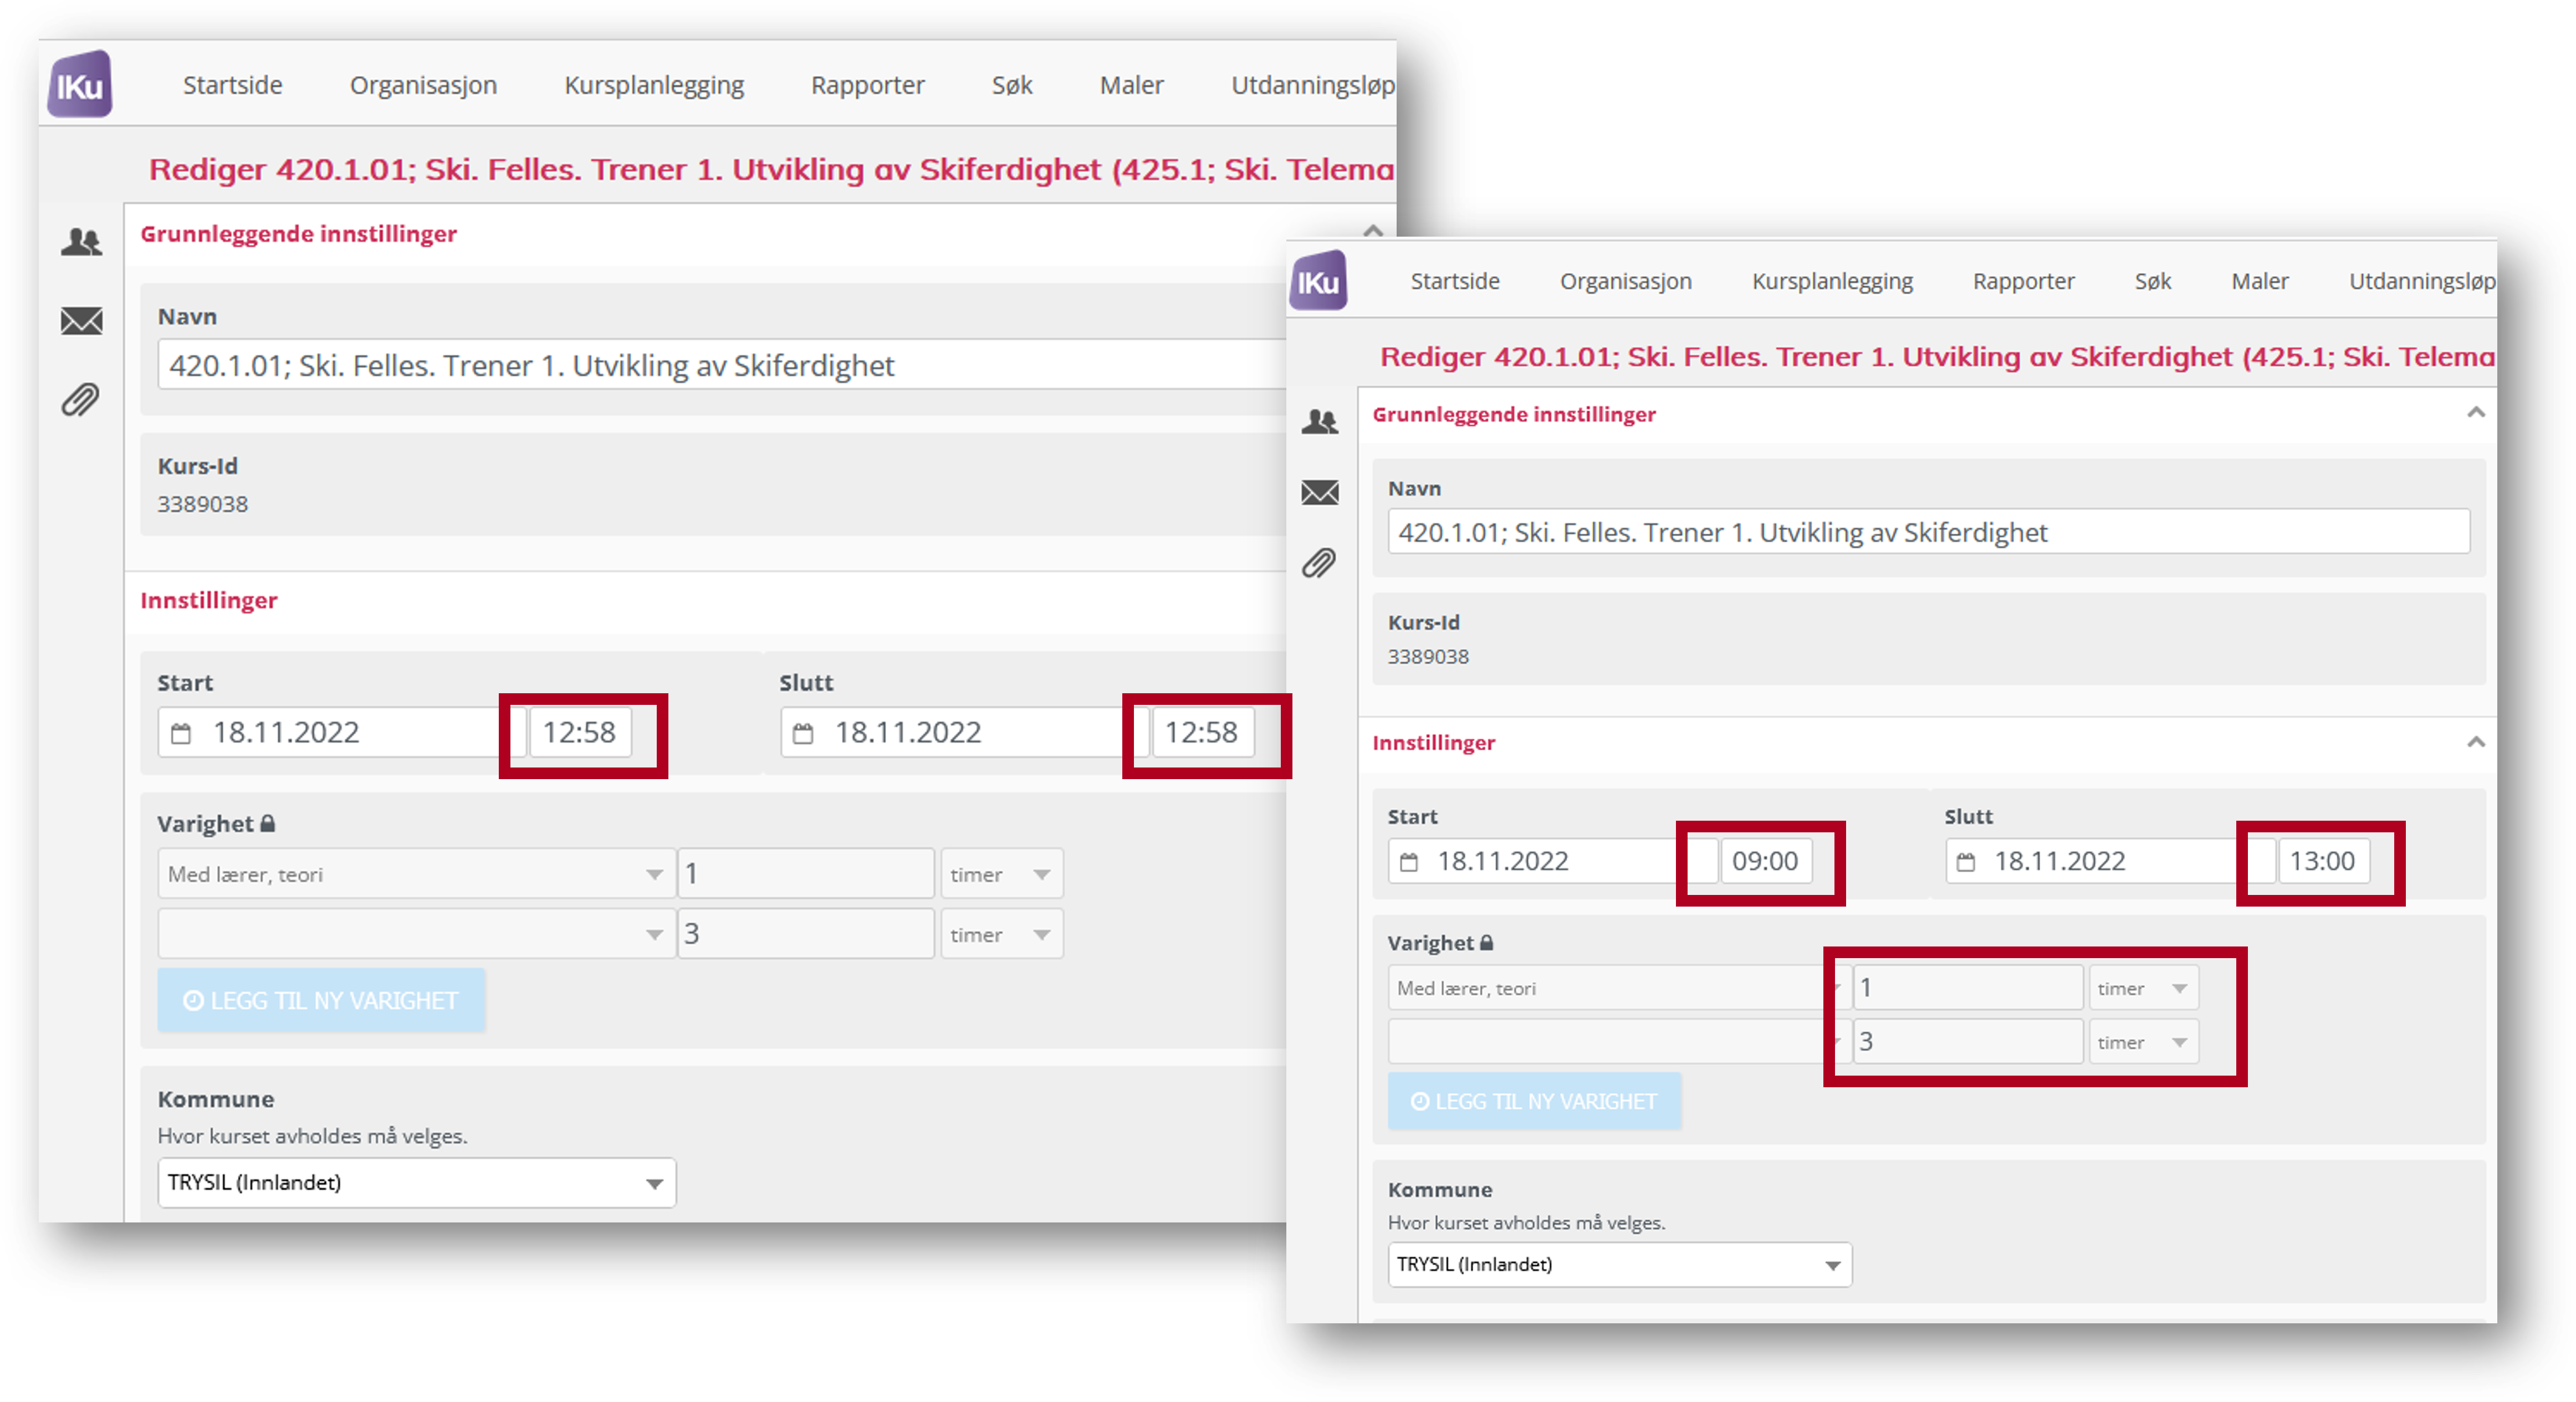Open TRYSIL Kommune dropdown in back window

tap(416, 1183)
